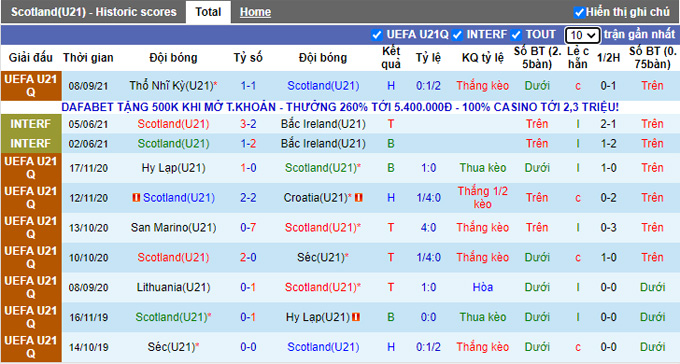This screenshot has height=364, width=680.
Task: Click the 0-0 score on 14/10/19
Action: [248, 348]
